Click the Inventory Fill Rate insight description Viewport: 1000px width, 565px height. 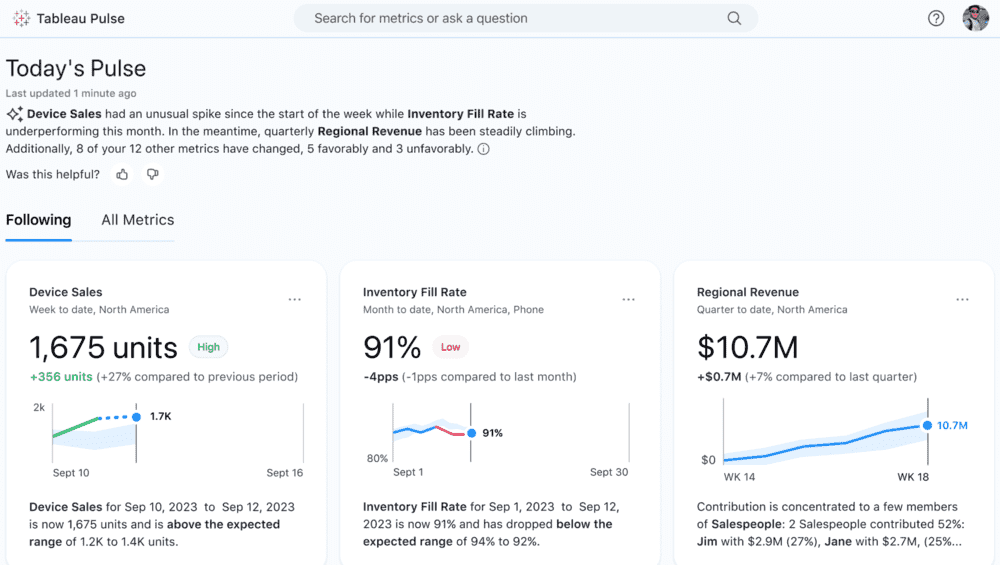point(491,524)
